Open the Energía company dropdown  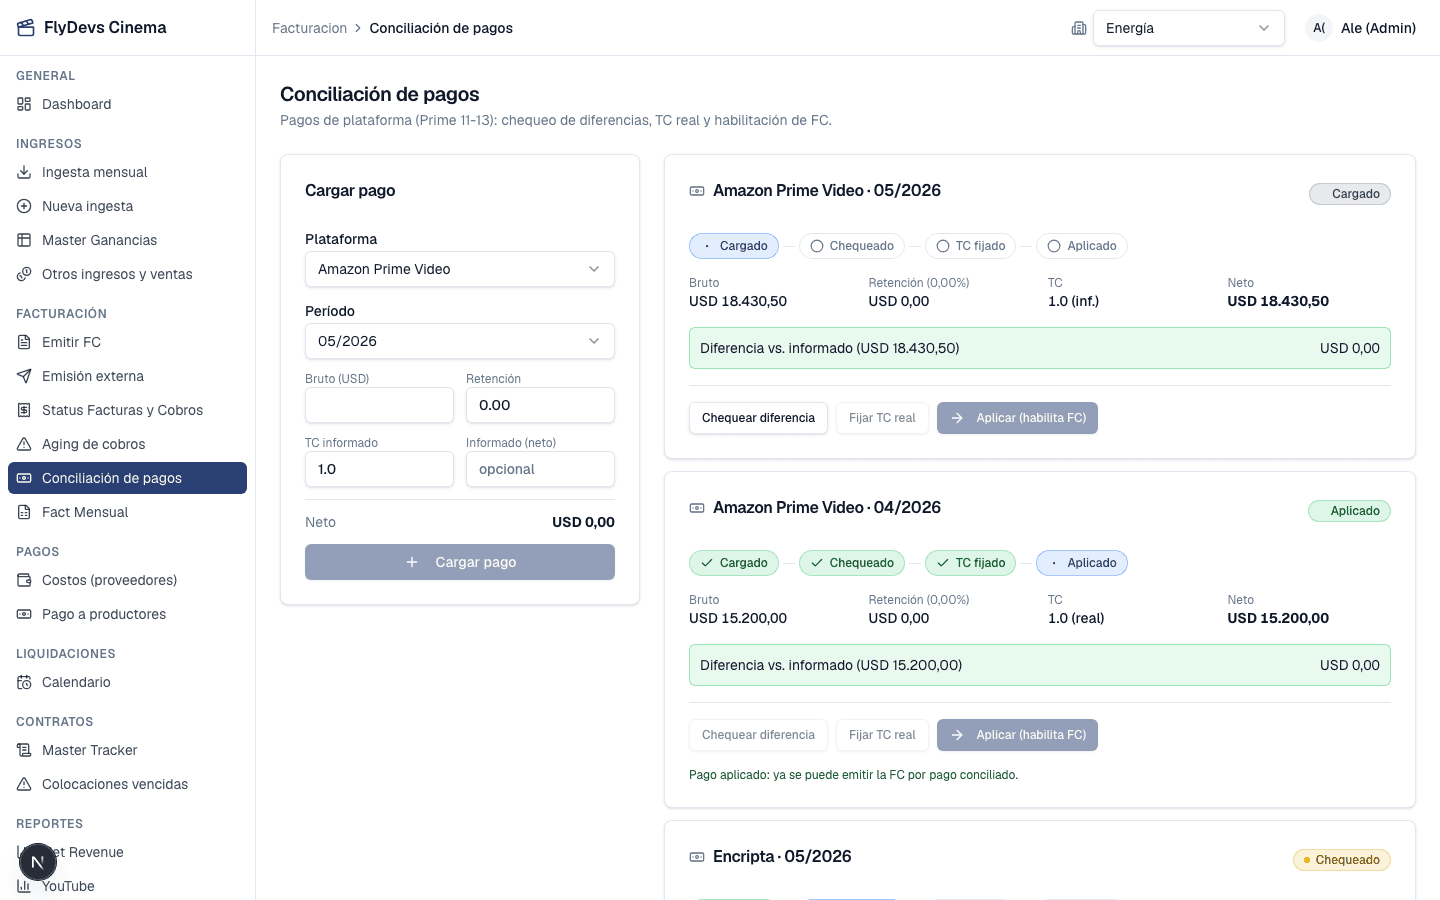1189,28
